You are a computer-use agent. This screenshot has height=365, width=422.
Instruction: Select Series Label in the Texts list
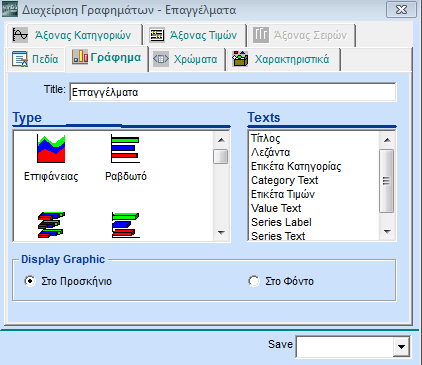point(281,222)
